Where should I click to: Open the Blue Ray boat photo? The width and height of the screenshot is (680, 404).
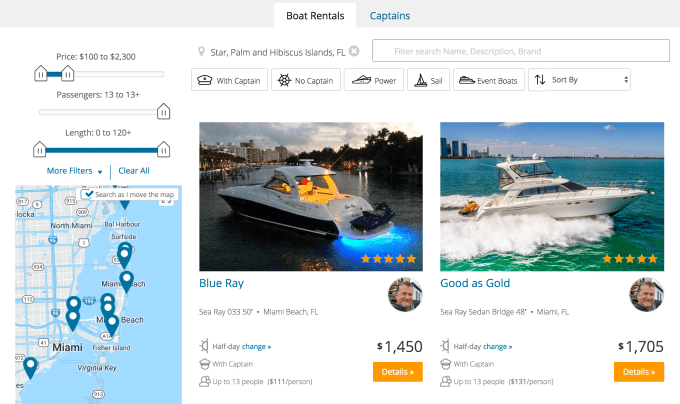click(311, 196)
